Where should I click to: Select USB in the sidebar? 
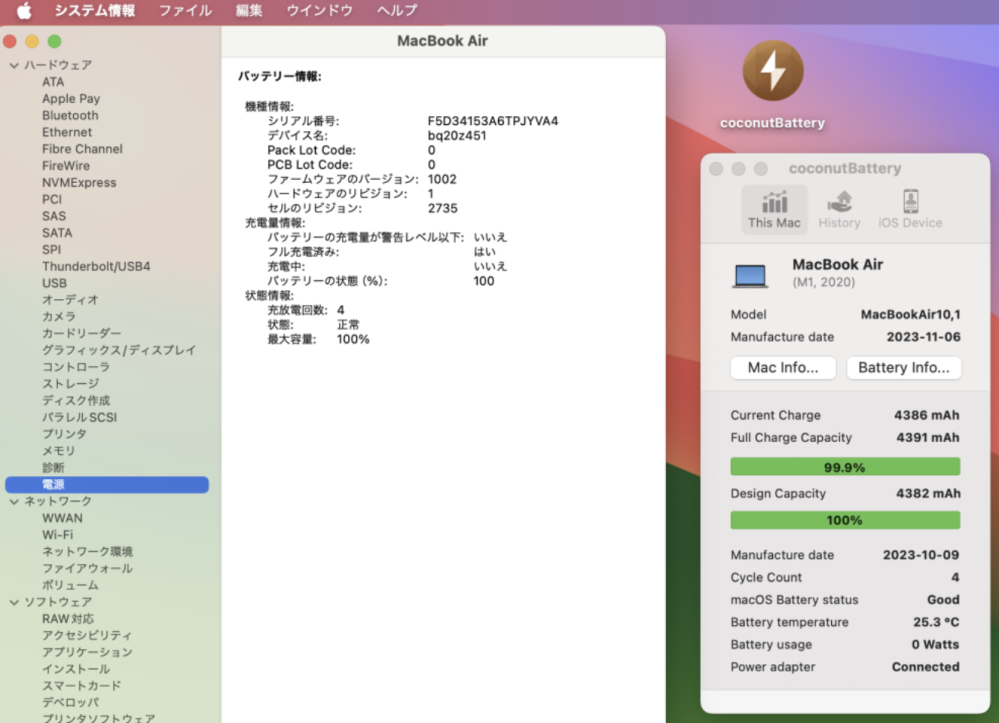pyautogui.click(x=54, y=283)
